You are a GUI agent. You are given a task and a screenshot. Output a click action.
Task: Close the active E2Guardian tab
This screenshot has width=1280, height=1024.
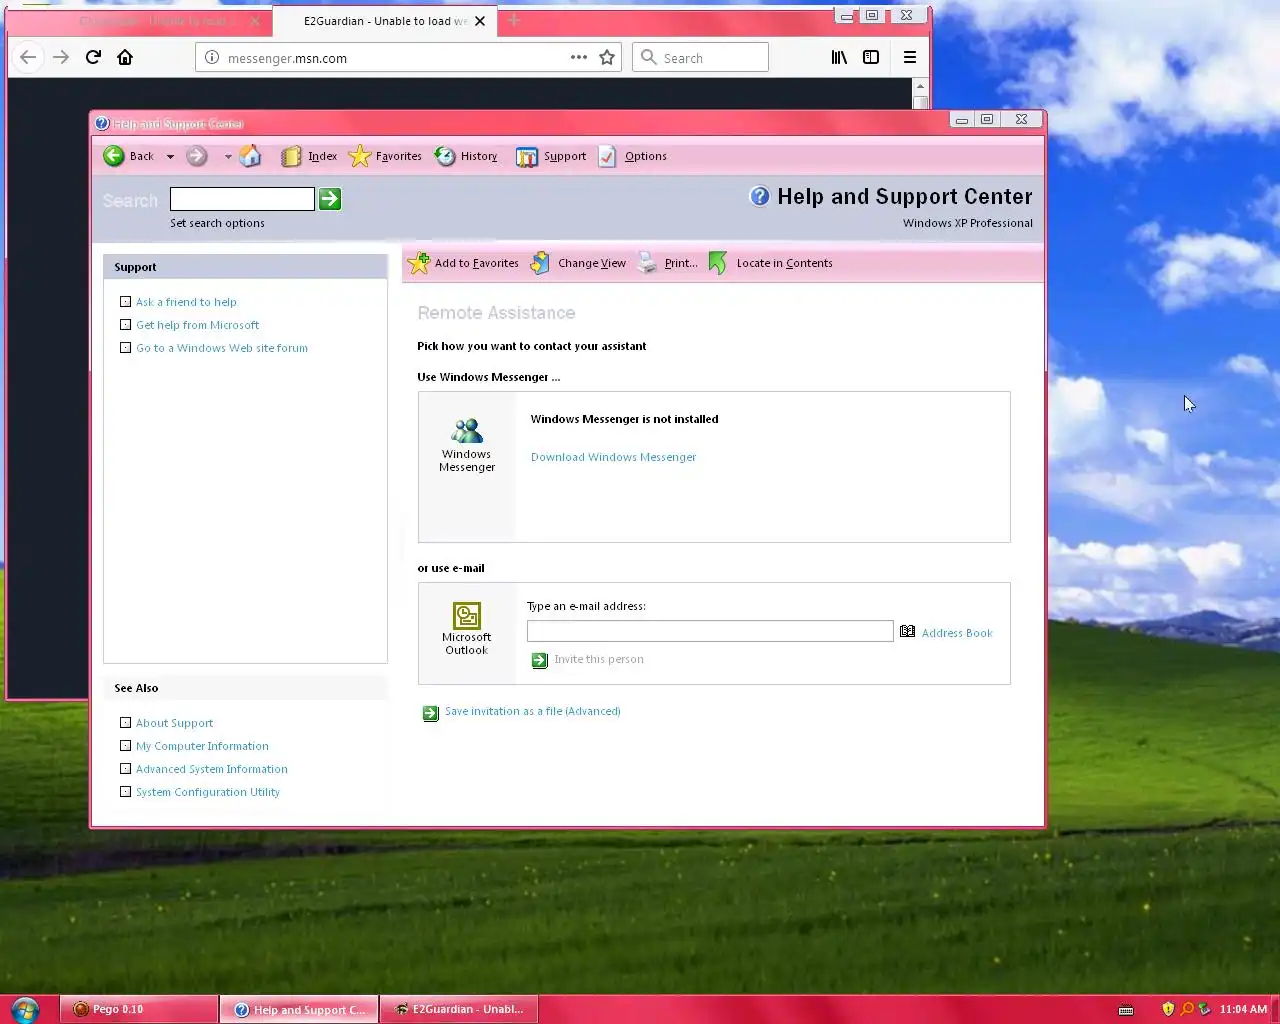[480, 20]
